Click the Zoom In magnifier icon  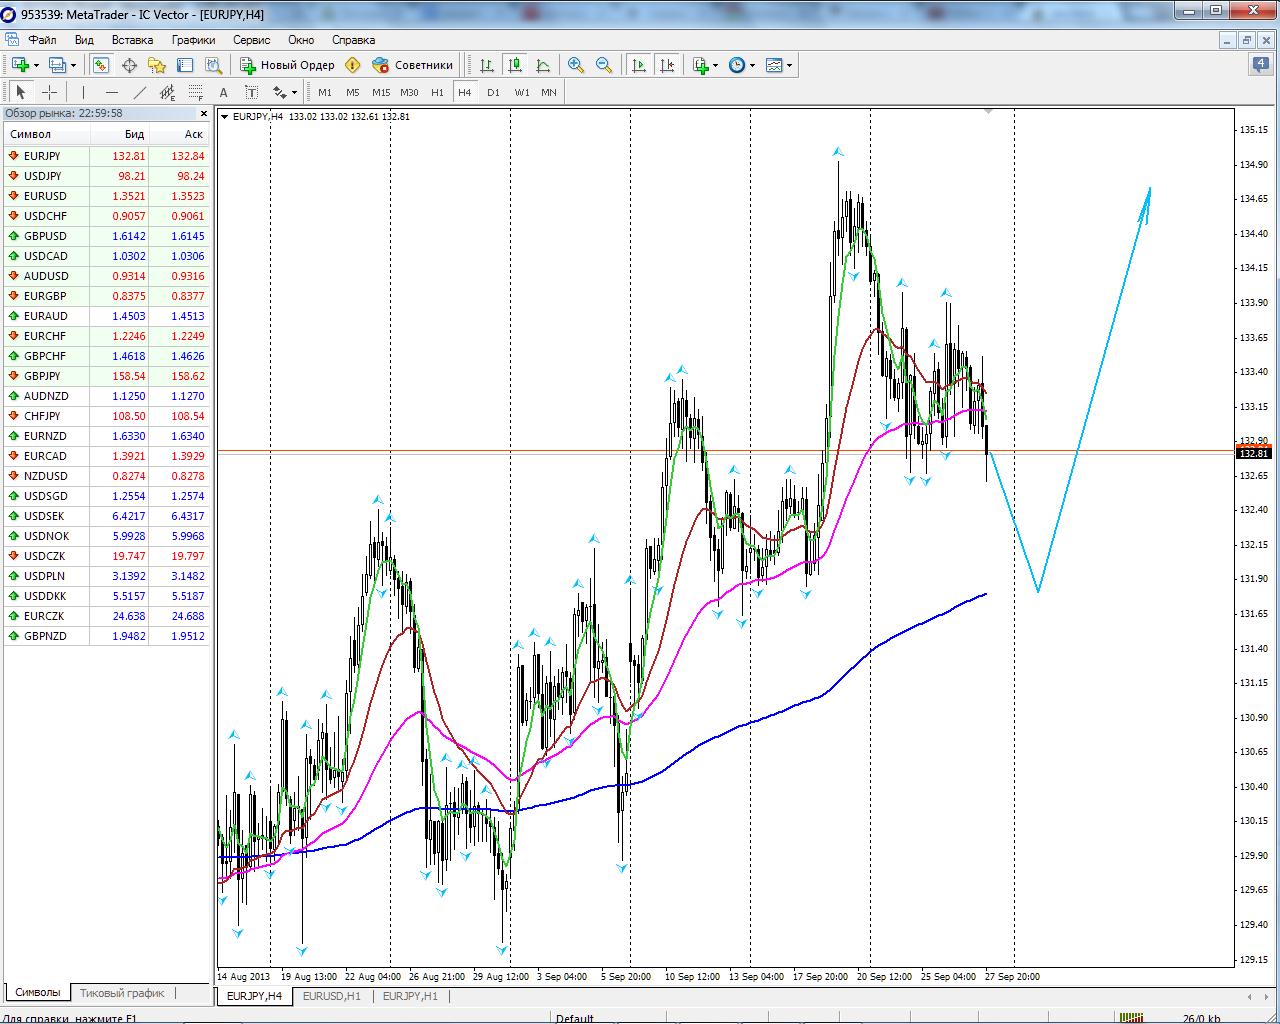click(x=576, y=65)
